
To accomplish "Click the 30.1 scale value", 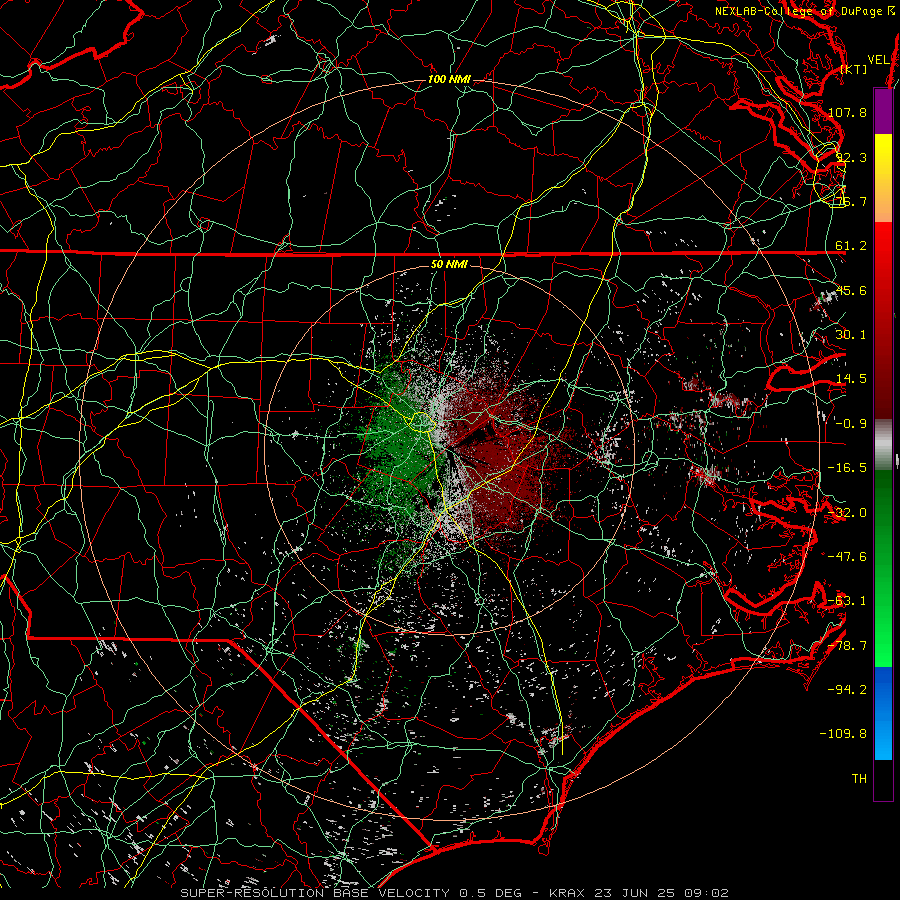I will (x=851, y=335).
